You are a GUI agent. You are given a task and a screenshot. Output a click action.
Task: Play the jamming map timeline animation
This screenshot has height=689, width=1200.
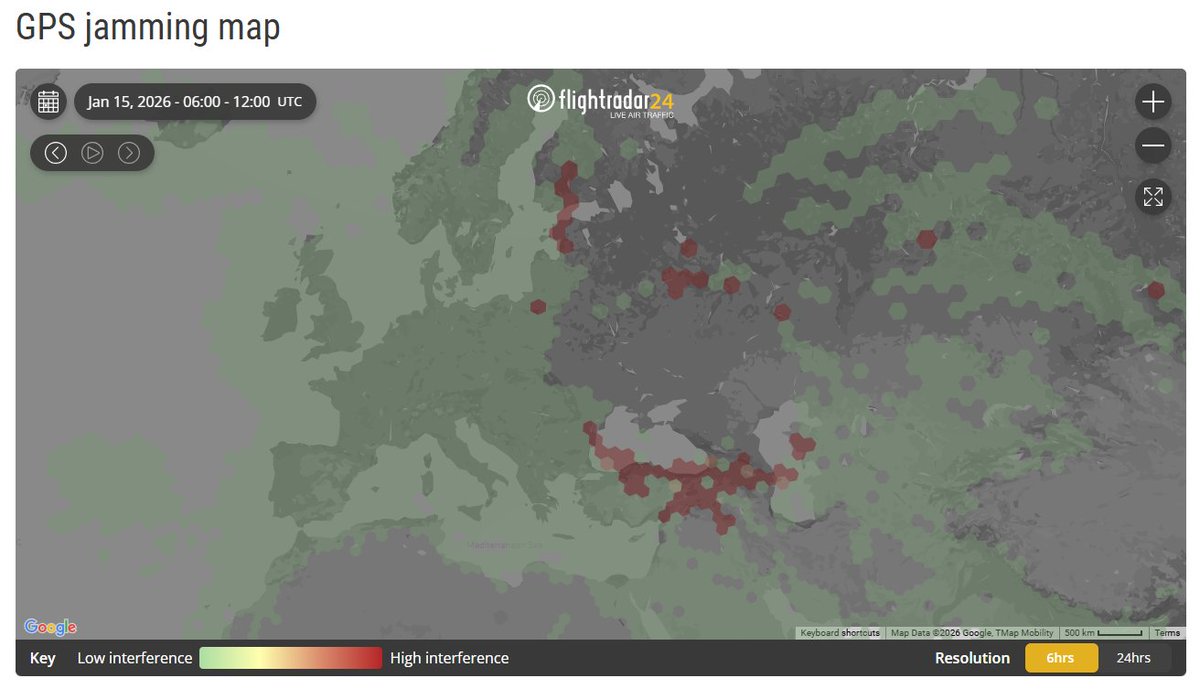pyautogui.click(x=93, y=153)
